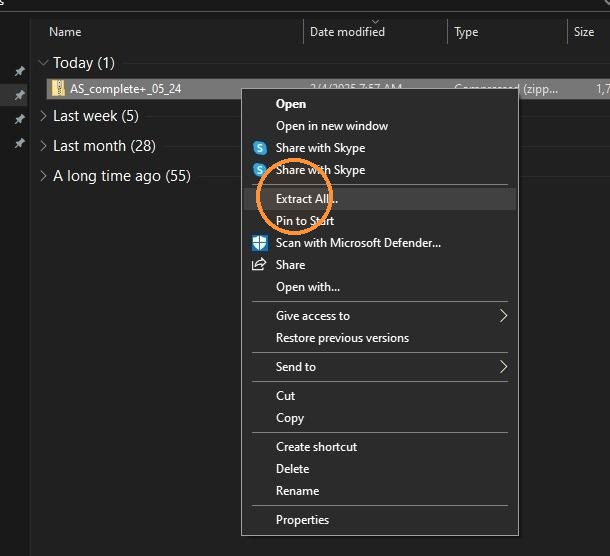Sort by the Name column header
Screen dimensions: 610x556
(65, 32)
